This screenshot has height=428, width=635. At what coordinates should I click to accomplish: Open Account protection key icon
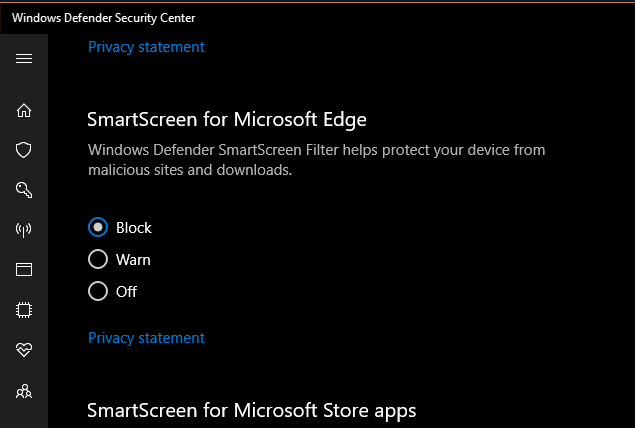(24, 190)
